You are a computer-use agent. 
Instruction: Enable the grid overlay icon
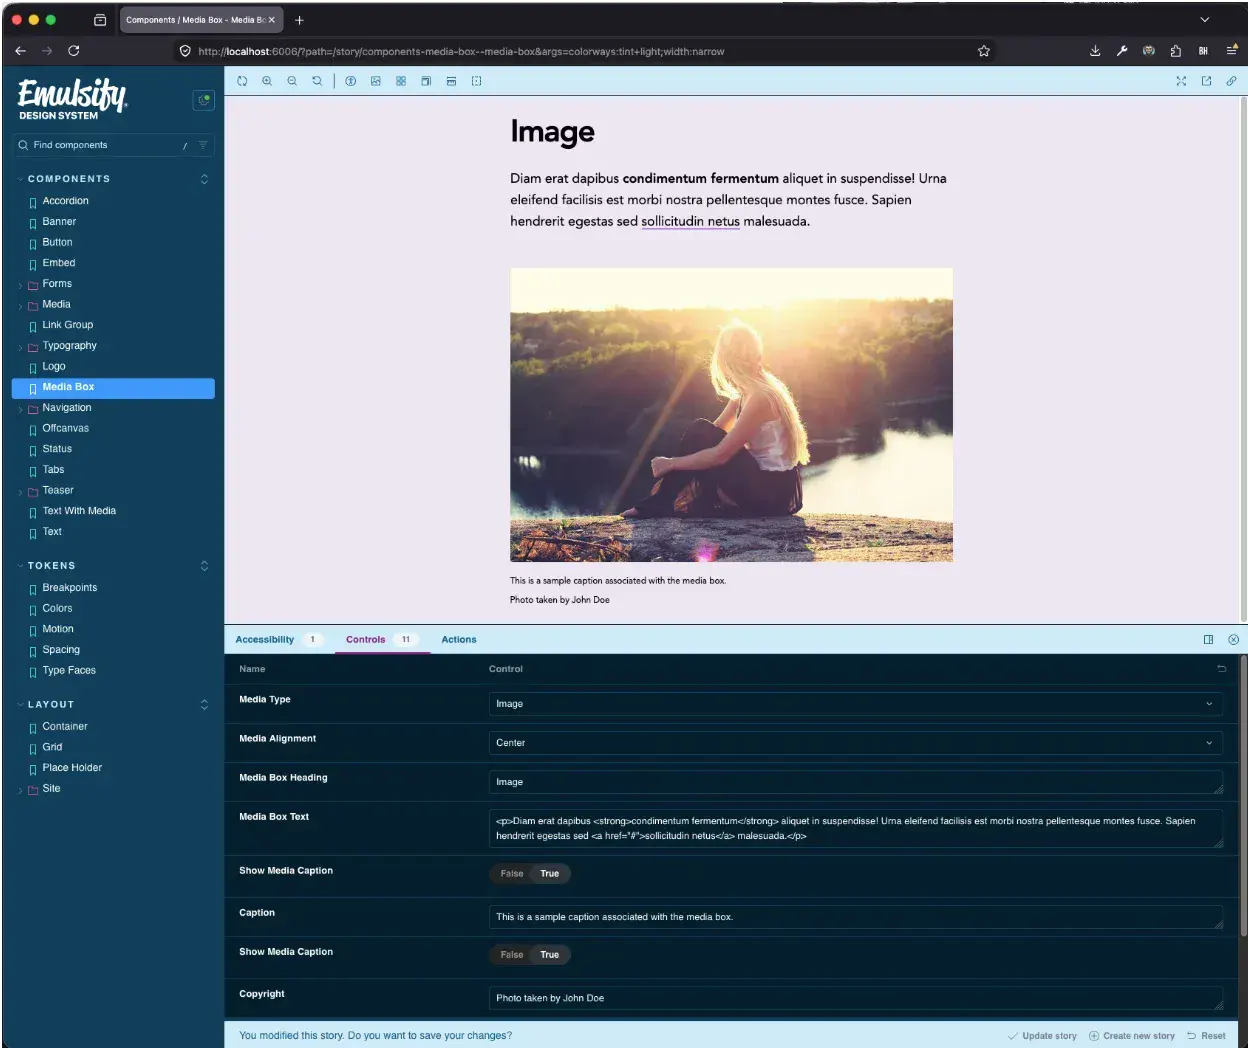(x=401, y=81)
